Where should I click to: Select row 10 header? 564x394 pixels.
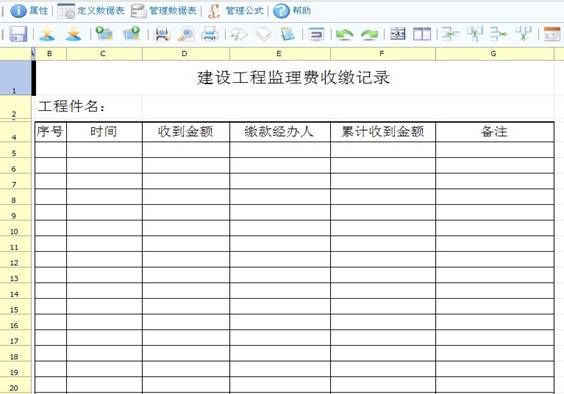coord(15,228)
